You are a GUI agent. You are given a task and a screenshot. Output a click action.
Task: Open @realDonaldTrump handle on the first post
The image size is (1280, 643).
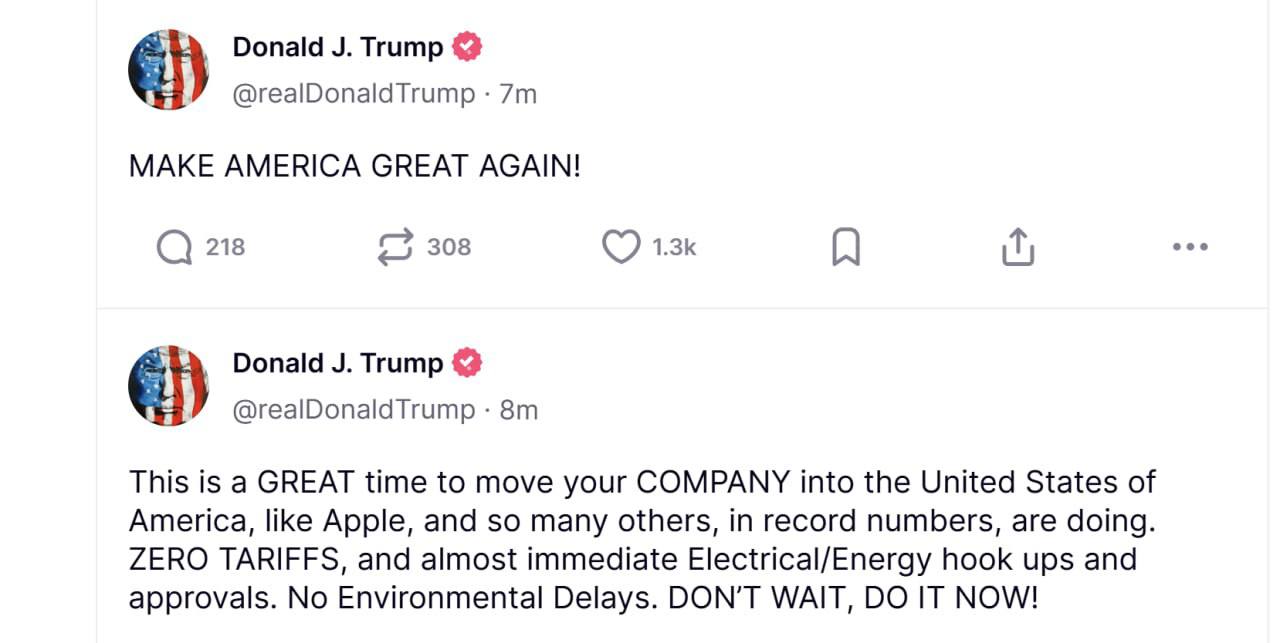coord(354,94)
